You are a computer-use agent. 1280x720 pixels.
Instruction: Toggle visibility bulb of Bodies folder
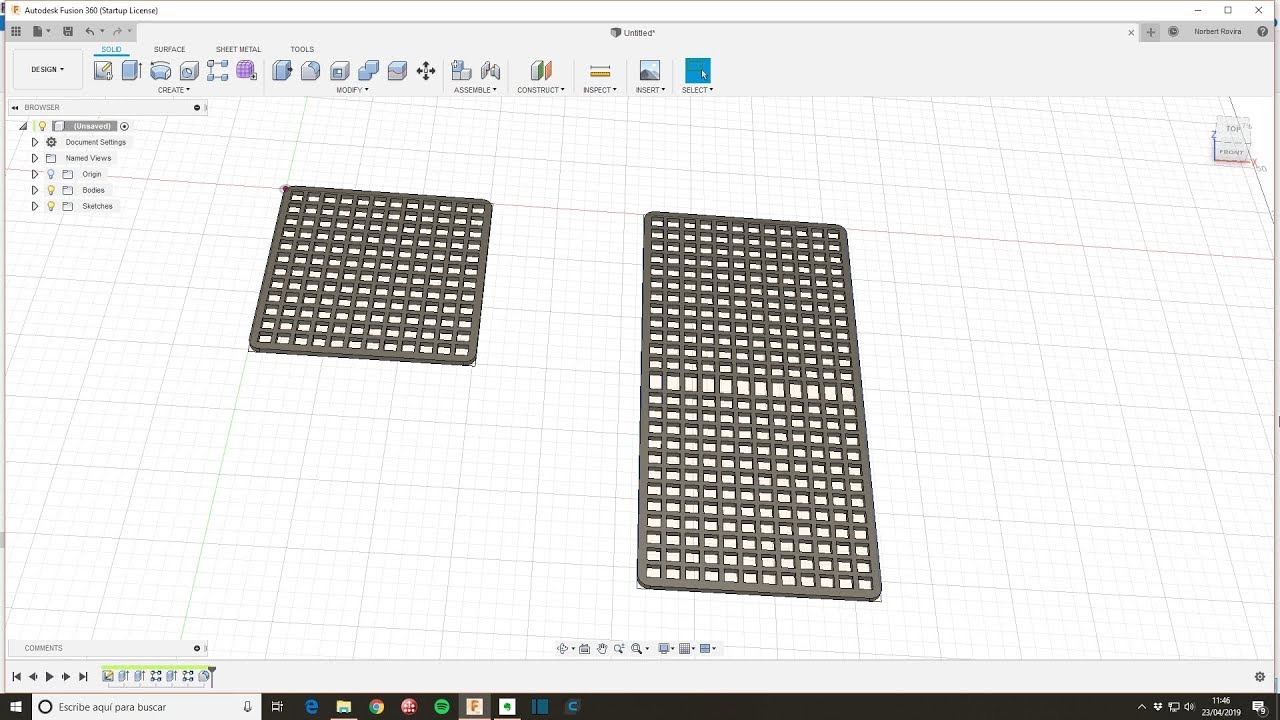tap(51, 190)
